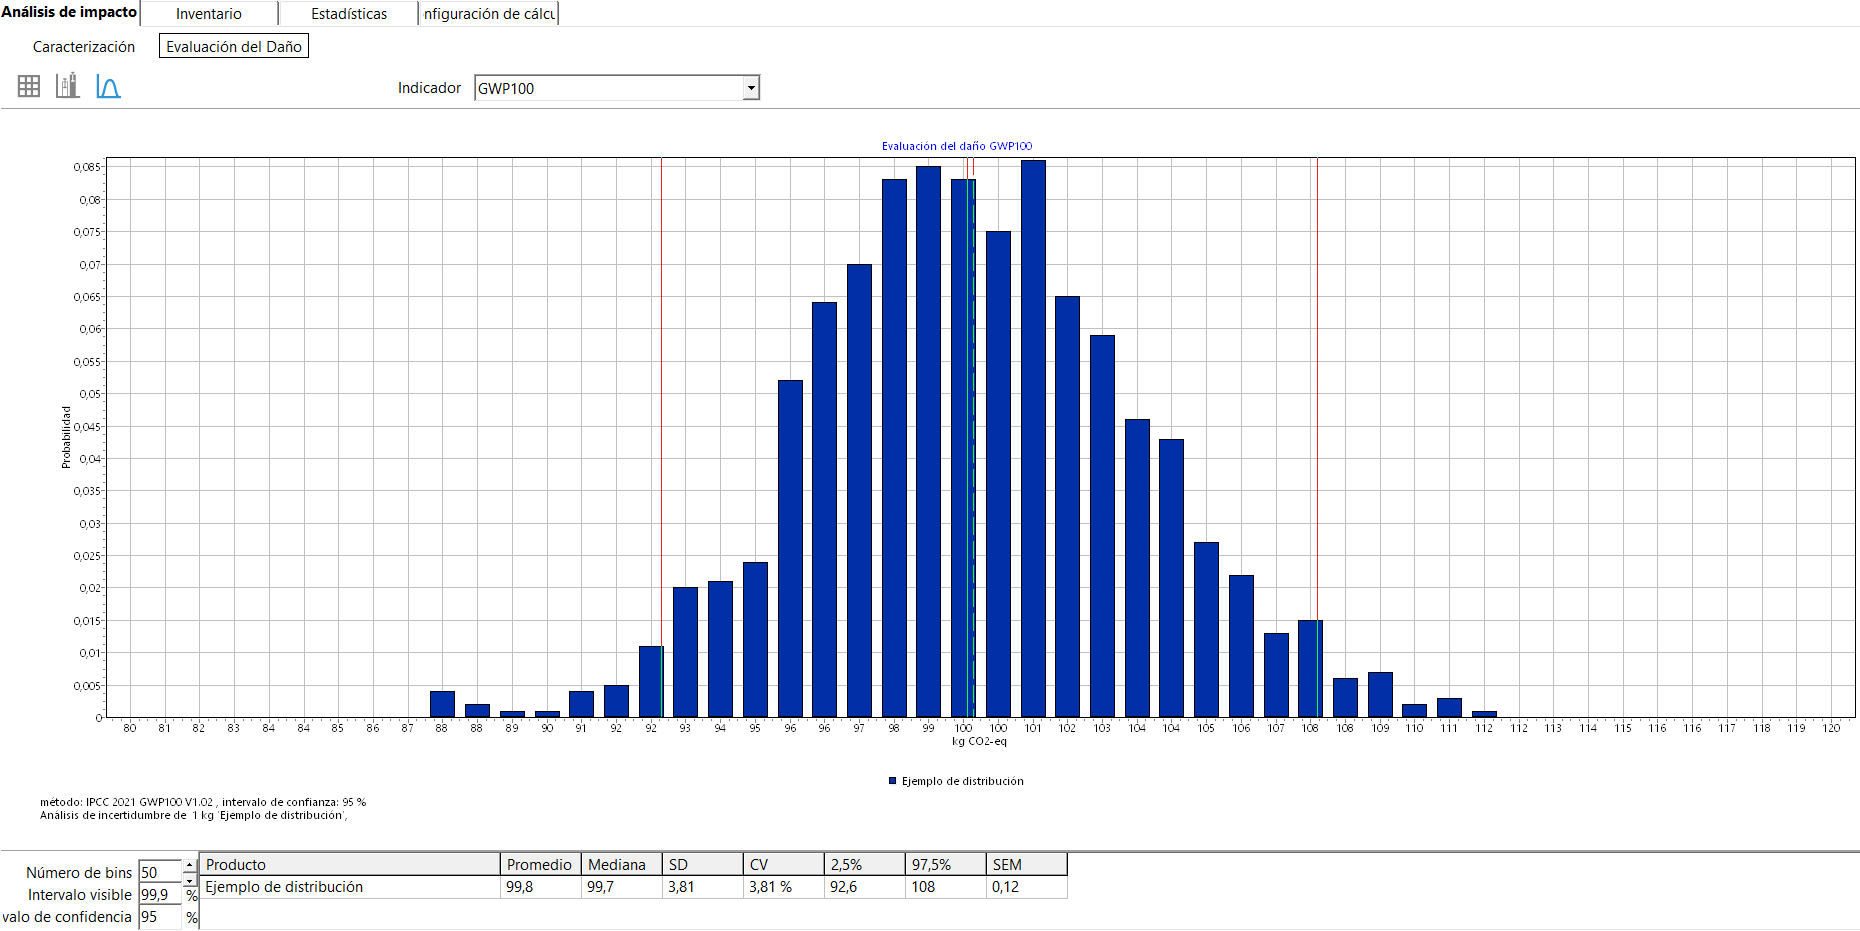Click the SEM value 0,12
Screen dimensions: 1860x931
[1026, 887]
